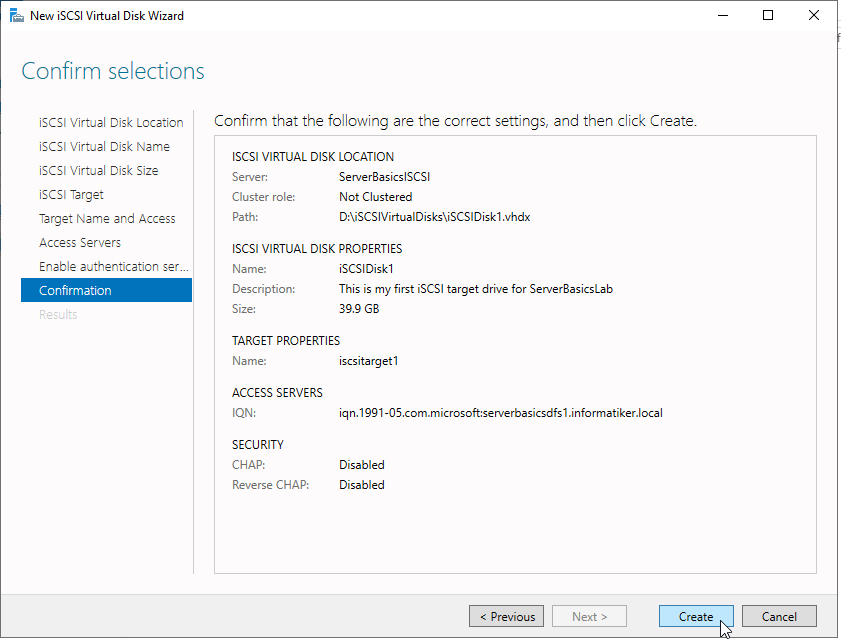Click the target name iscsitarget1
Image resolution: width=841 pixels, height=640 pixels.
[368, 361]
